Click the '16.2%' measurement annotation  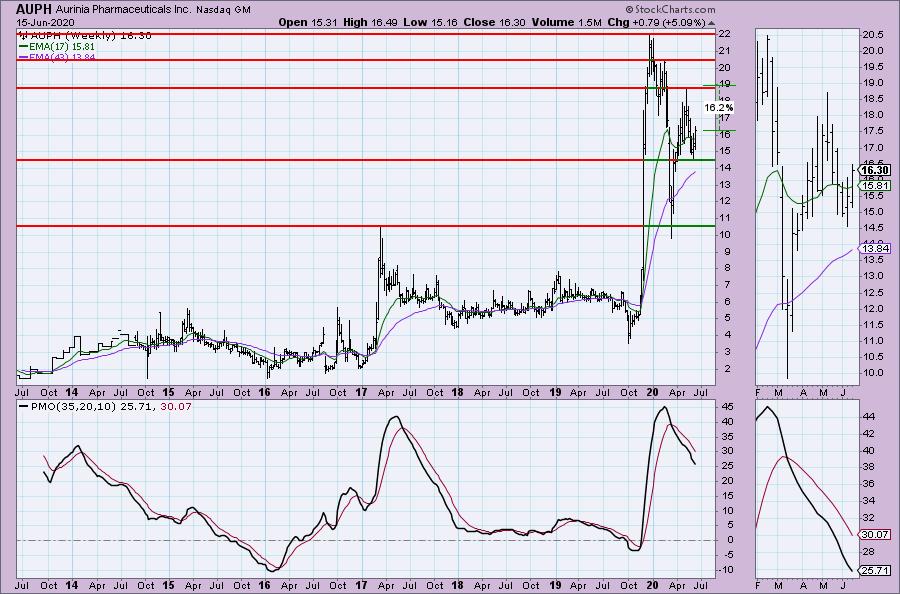tap(719, 107)
